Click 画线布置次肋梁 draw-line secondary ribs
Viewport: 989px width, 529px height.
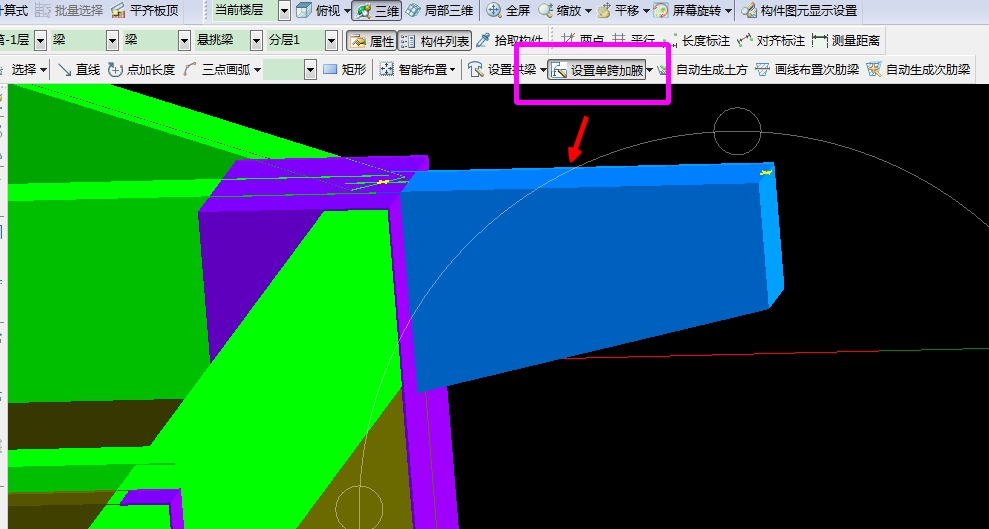tap(807, 69)
